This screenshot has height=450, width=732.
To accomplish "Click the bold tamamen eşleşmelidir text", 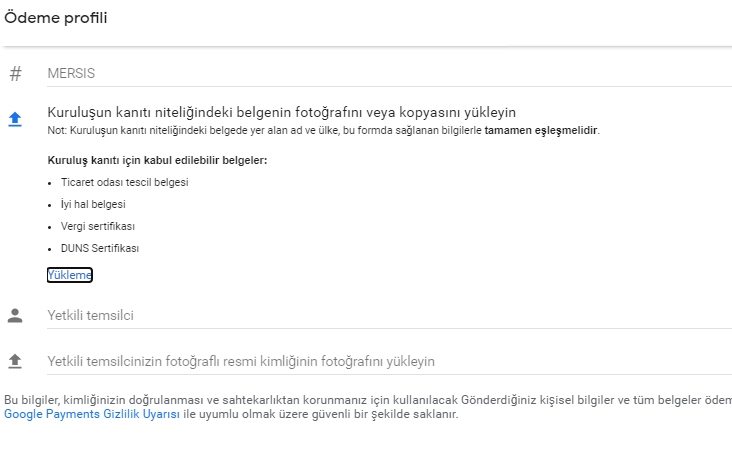I will click(x=541, y=130).
